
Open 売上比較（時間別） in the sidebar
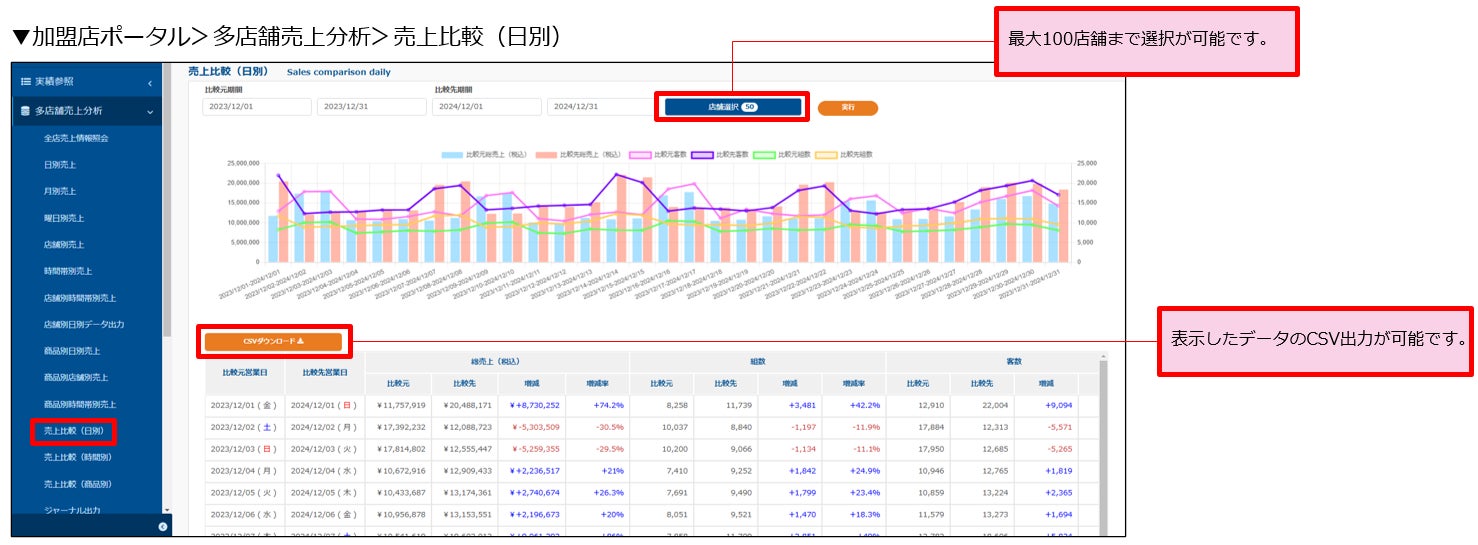(x=77, y=457)
